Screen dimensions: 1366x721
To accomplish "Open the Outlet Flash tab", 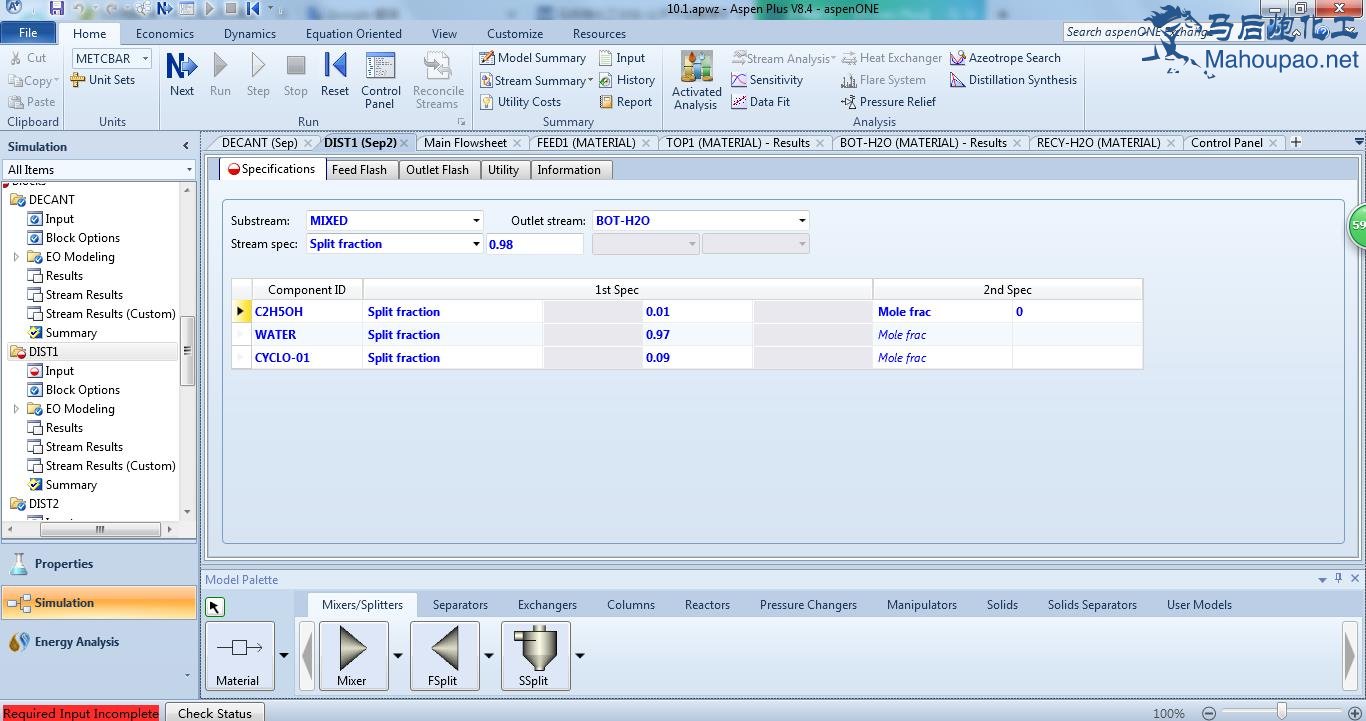I will point(437,170).
